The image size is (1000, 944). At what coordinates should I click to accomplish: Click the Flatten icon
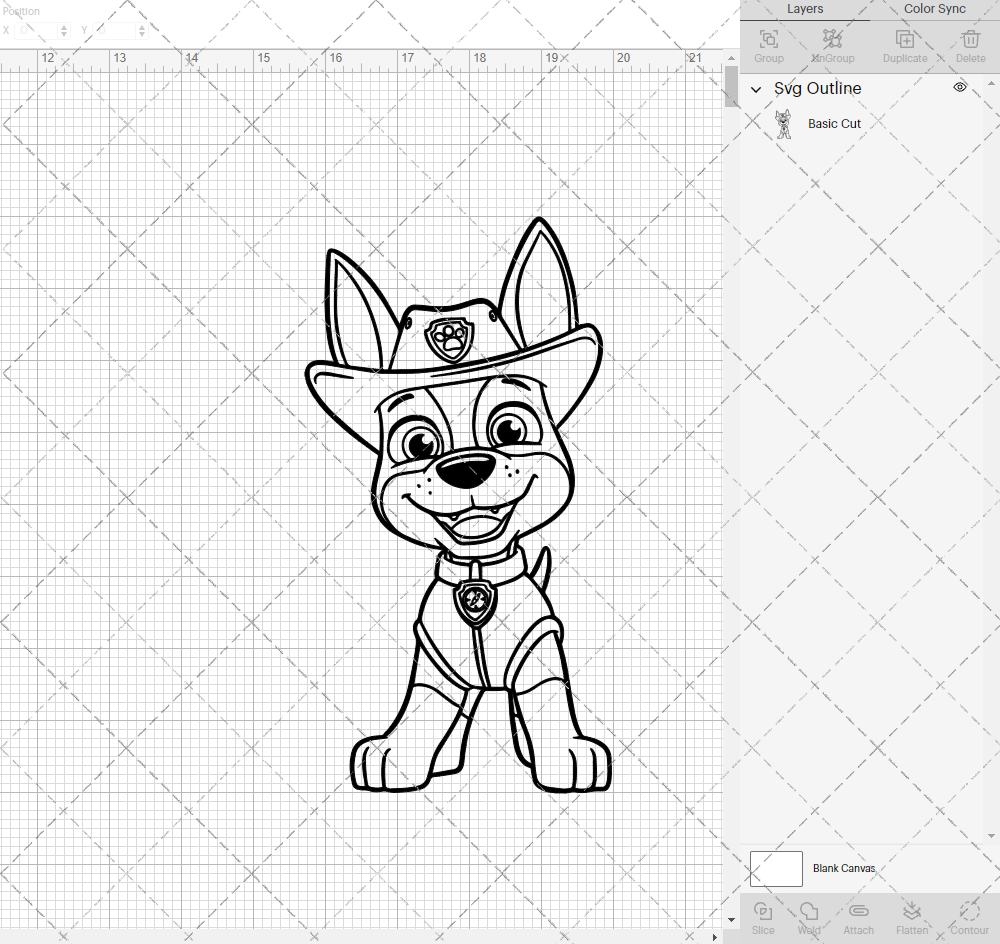[x=912, y=910]
